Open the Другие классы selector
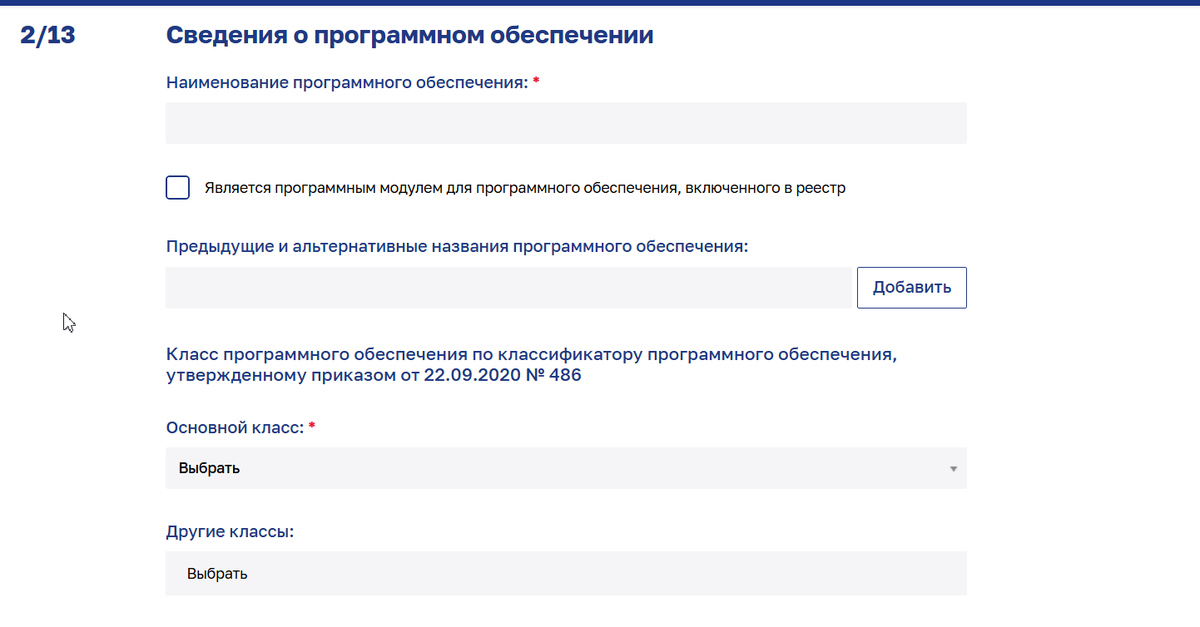 [x=566, y=574]
